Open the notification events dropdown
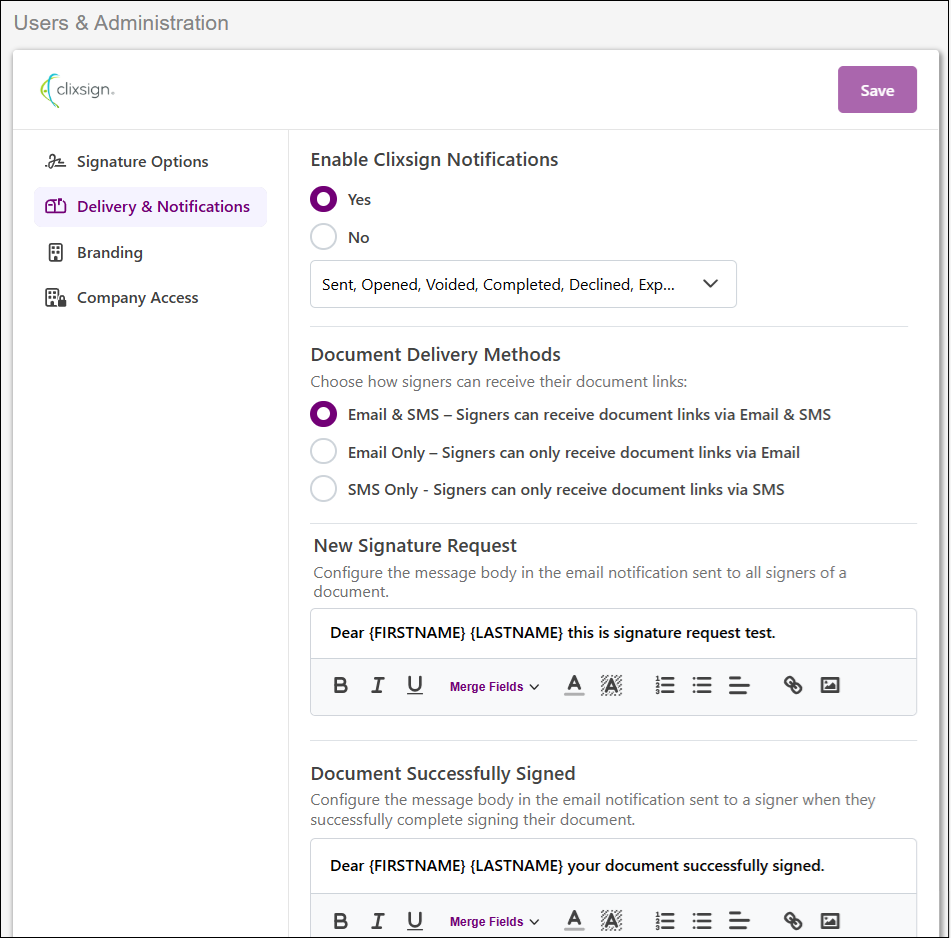The height and width of the screenshot is (938, 951). point(523,284)
